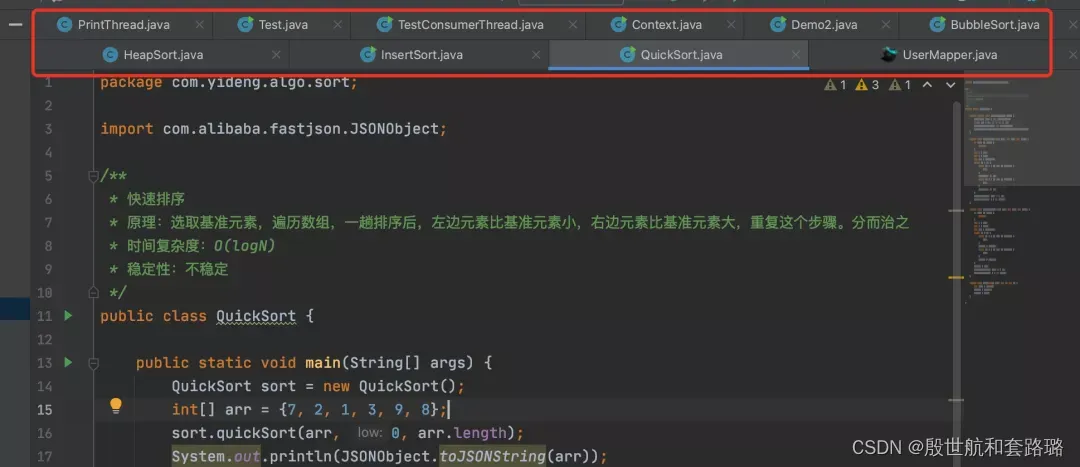Switch to the Context.java tab
Viewport: 1080px width, 467px height.
click(667, 25)
